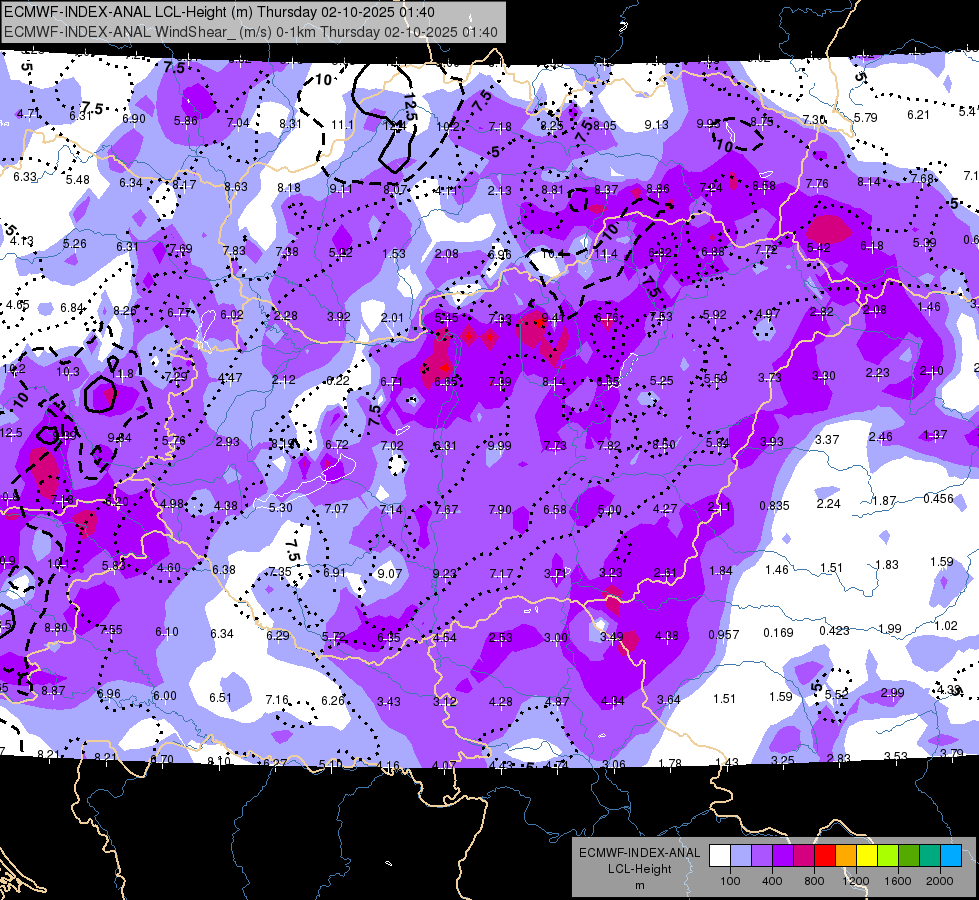
Task: Click the wind shear value 2.01
Action: pos(393,319)
